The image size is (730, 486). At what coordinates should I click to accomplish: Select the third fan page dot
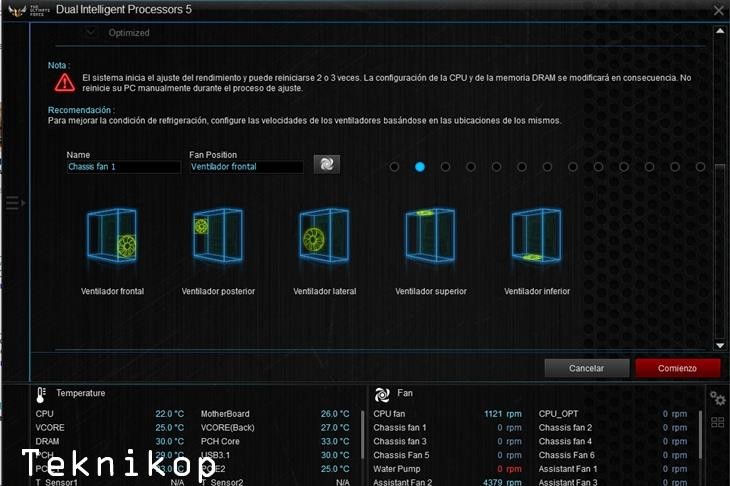click(x=445, y=167)
